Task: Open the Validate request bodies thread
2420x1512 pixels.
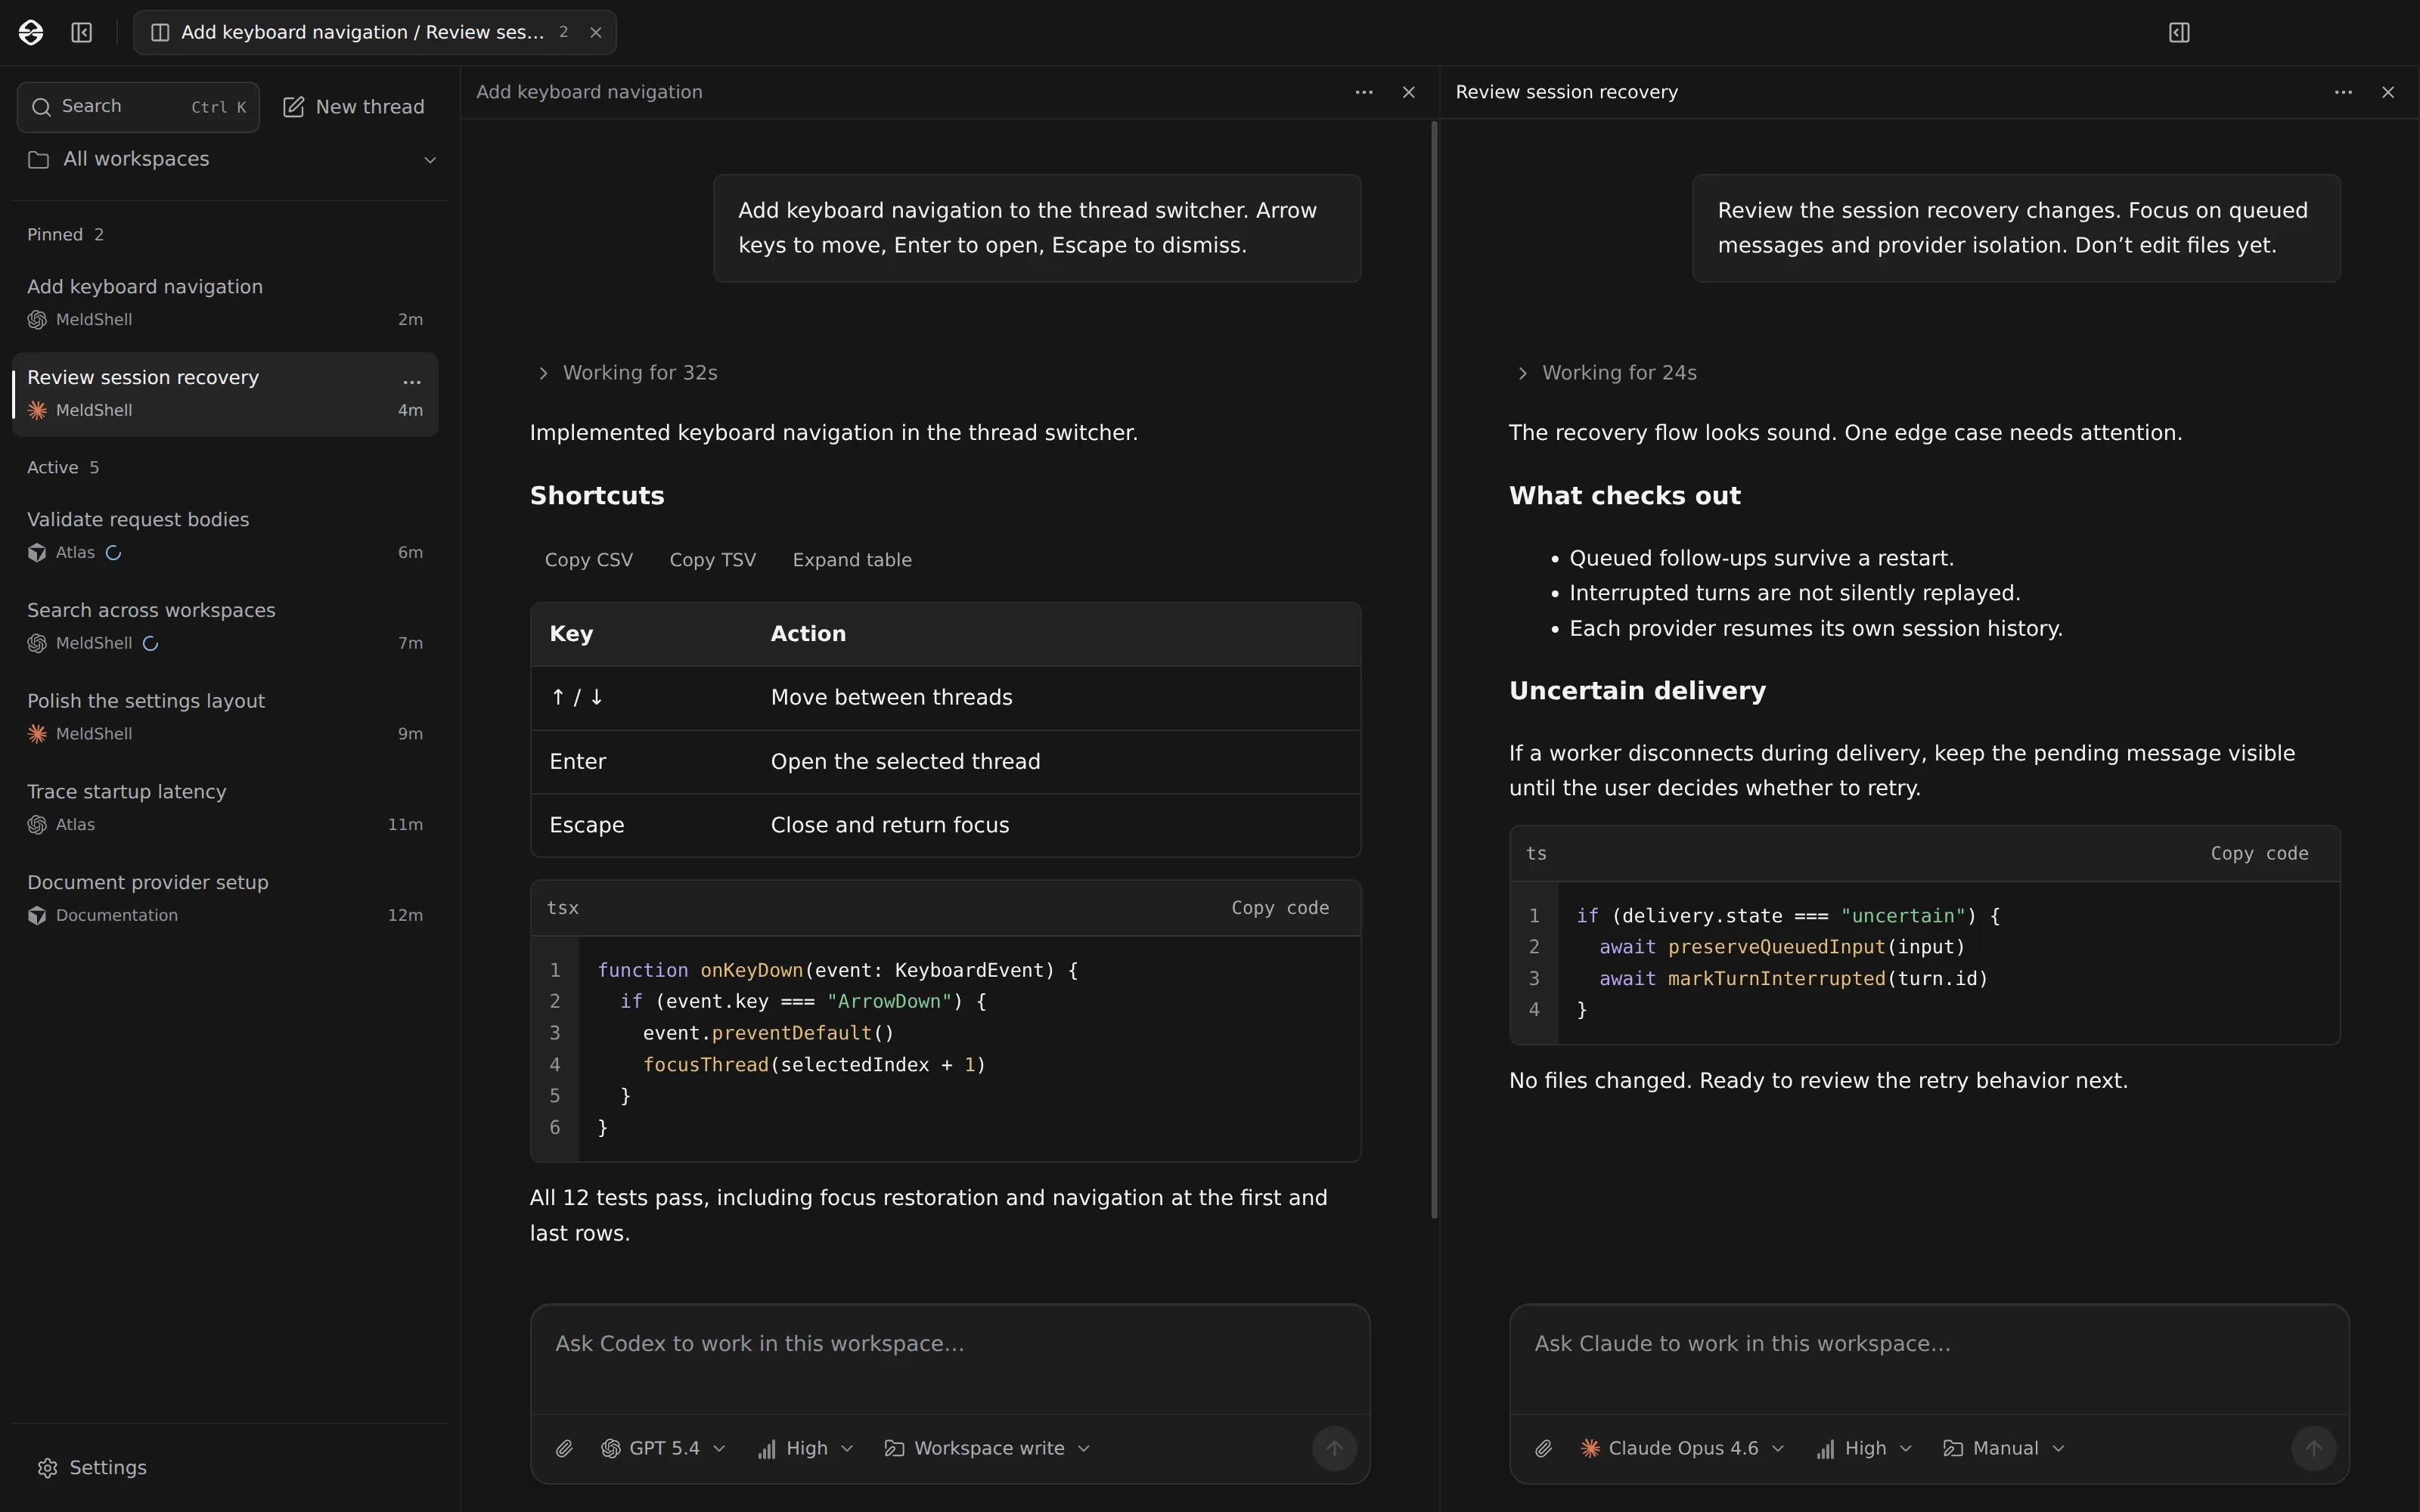Action: point(225,535)
